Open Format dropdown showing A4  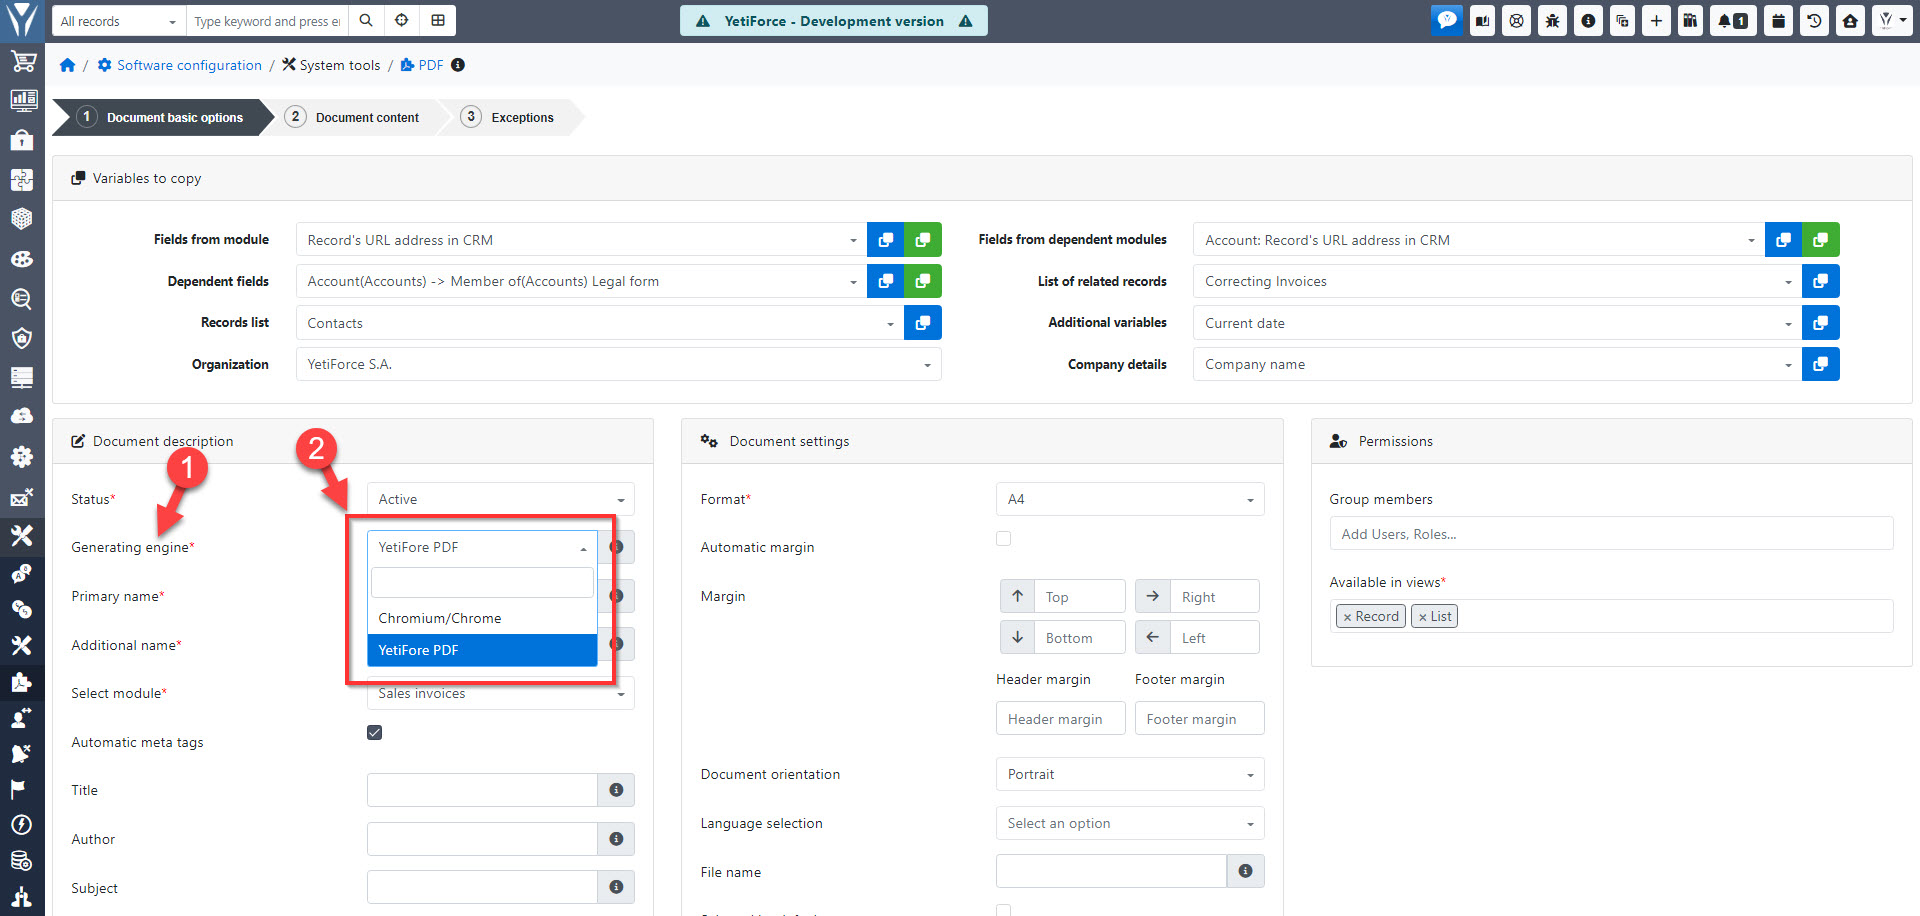1130,499
